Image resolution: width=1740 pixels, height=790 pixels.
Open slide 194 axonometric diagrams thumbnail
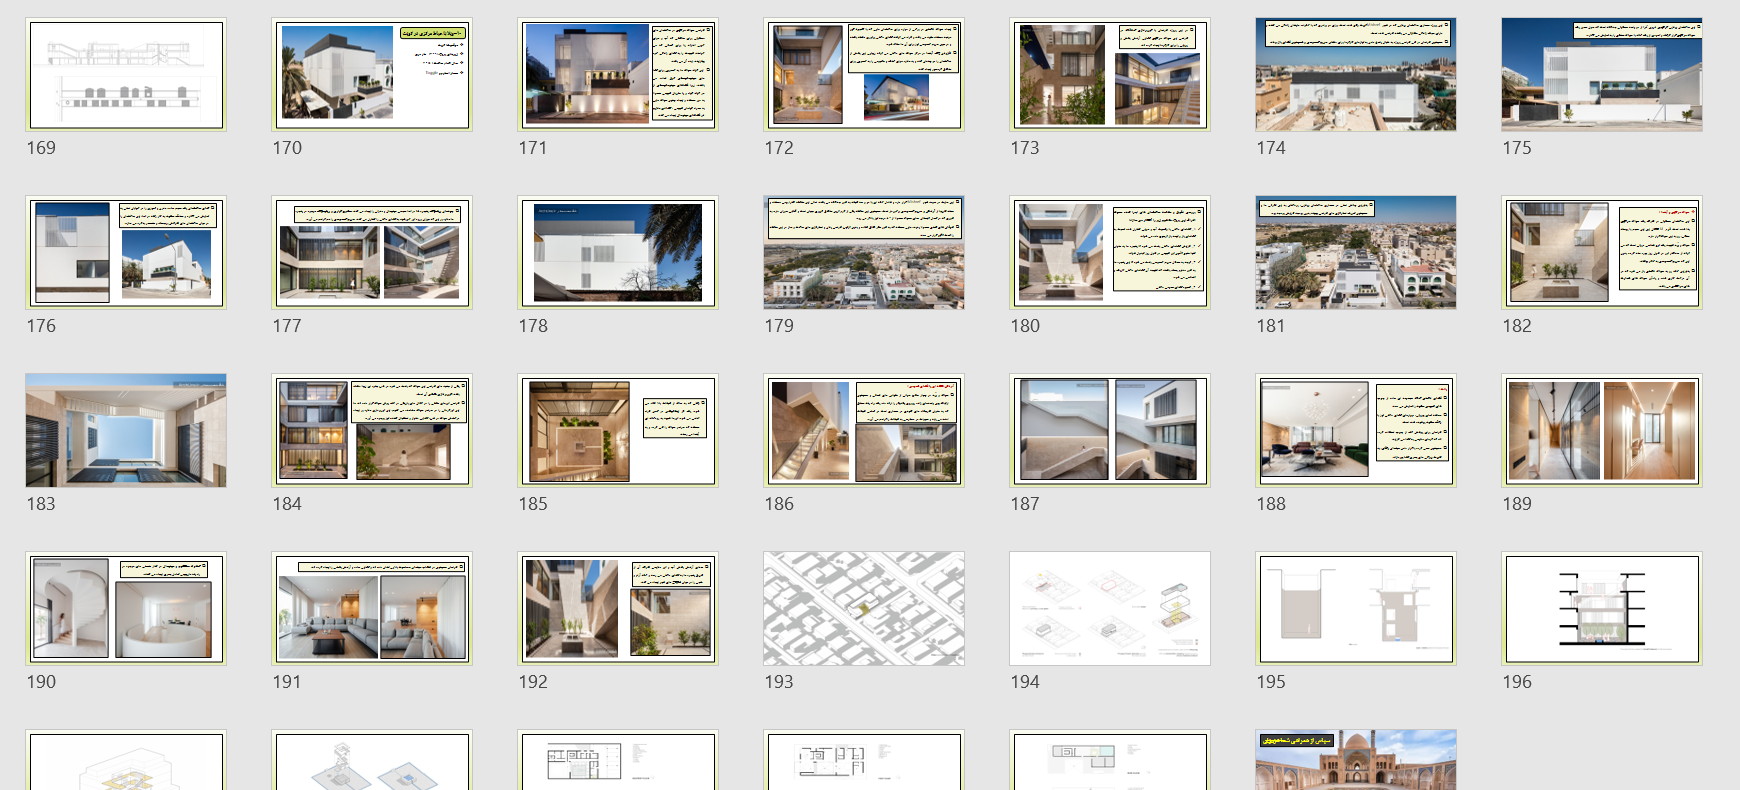tap(1110, 609)
